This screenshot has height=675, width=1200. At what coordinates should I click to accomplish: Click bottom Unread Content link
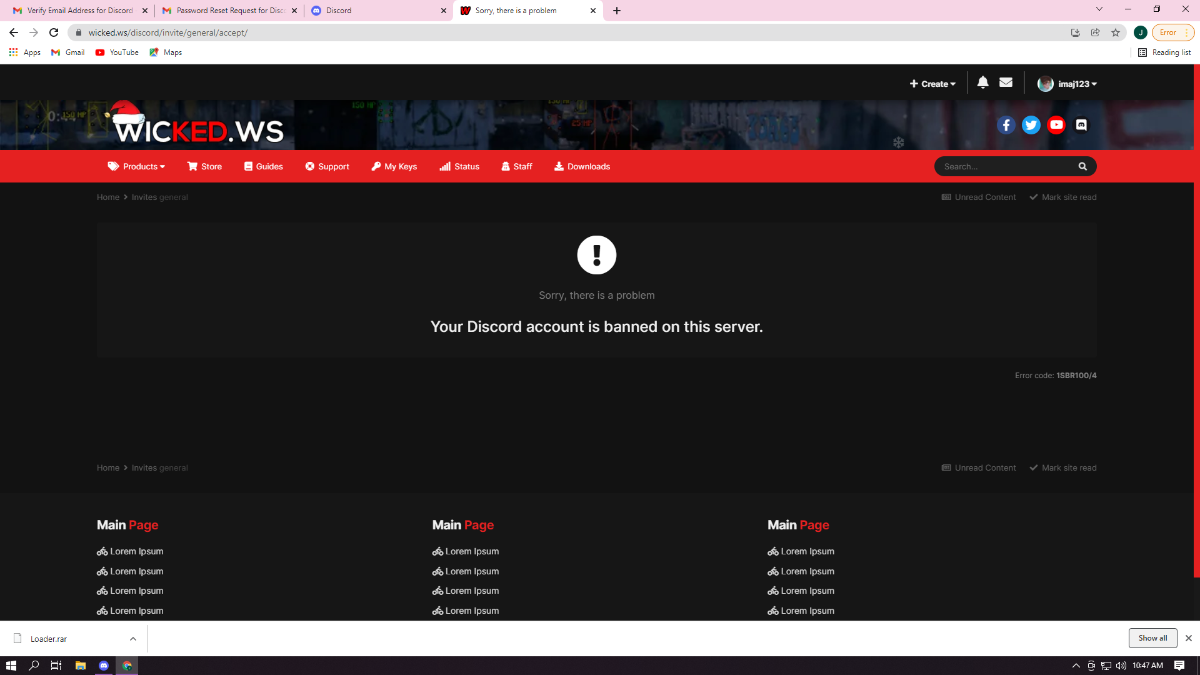point(978,468)
